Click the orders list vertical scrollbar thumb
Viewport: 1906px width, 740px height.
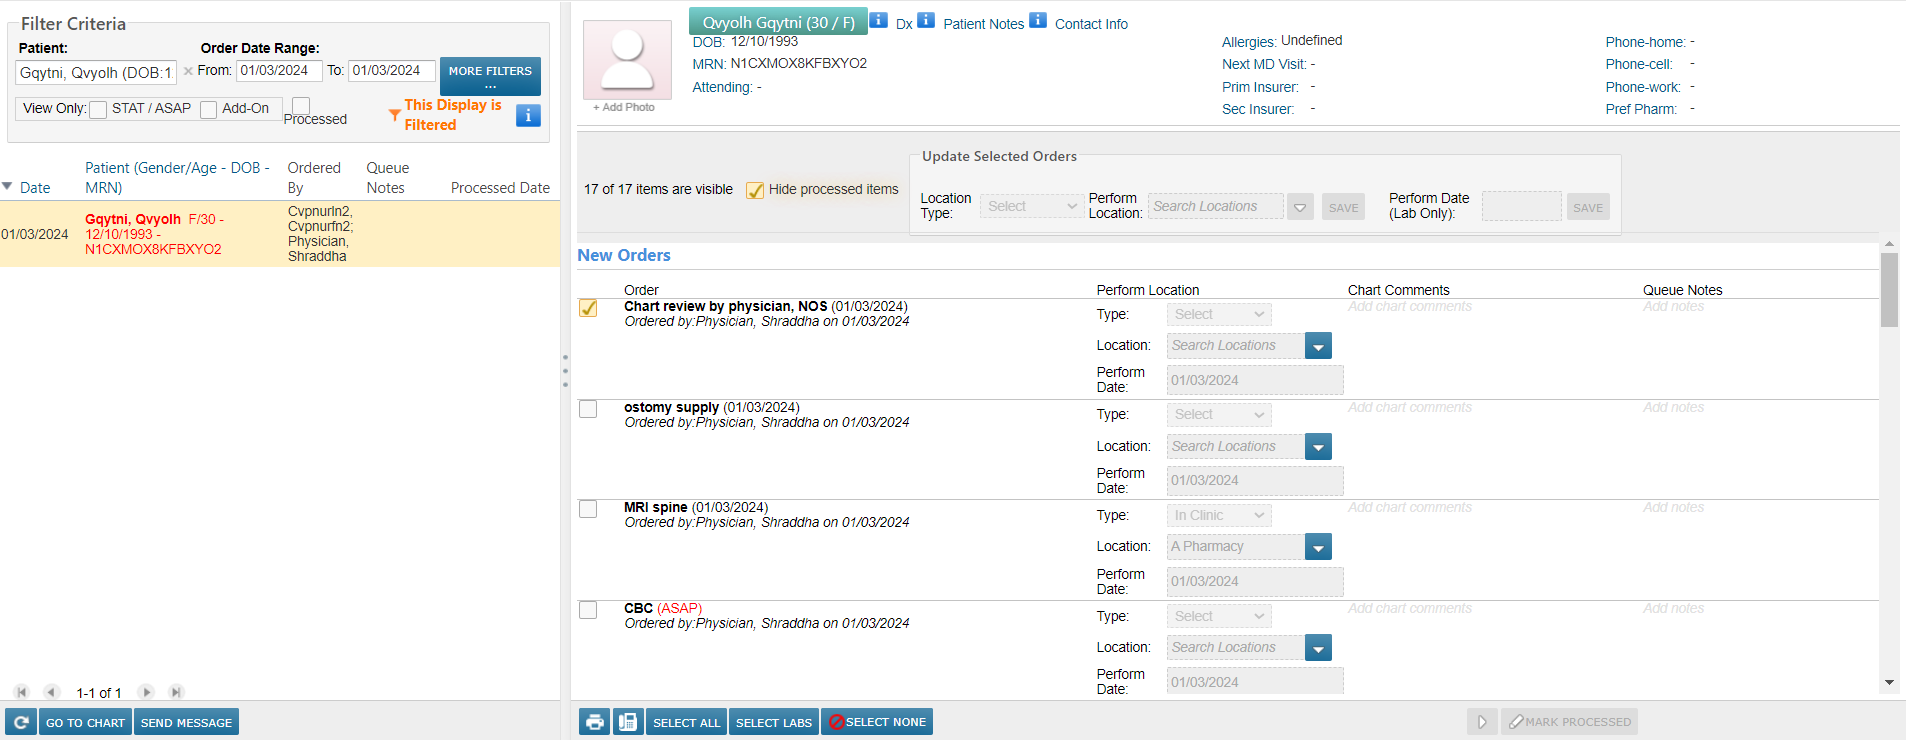point(1889,290)
